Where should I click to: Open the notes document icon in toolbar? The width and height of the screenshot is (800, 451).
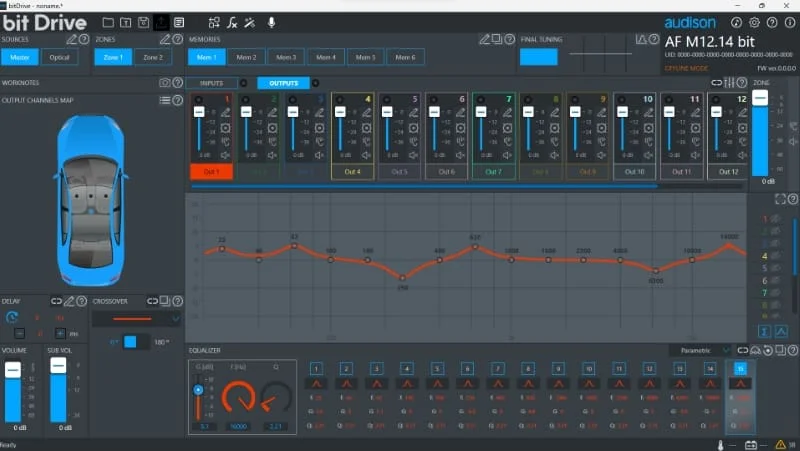(x=179, y=22)
